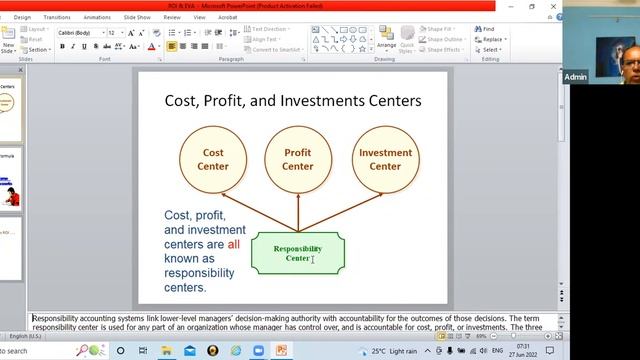Expand Arrange dropdown

[387, 40]
